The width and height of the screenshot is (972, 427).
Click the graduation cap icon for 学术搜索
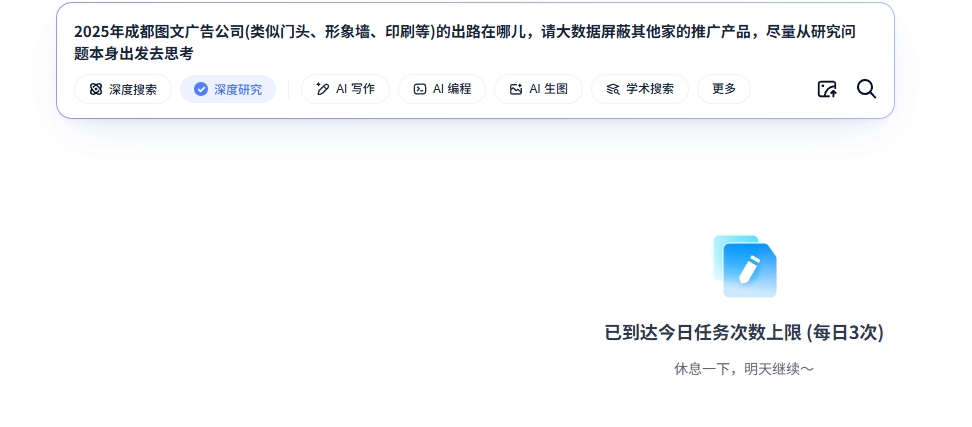pyautogui.click(x=613, y=89)
